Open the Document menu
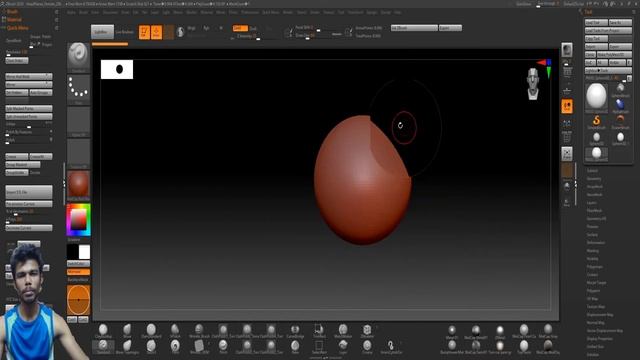 110,13
